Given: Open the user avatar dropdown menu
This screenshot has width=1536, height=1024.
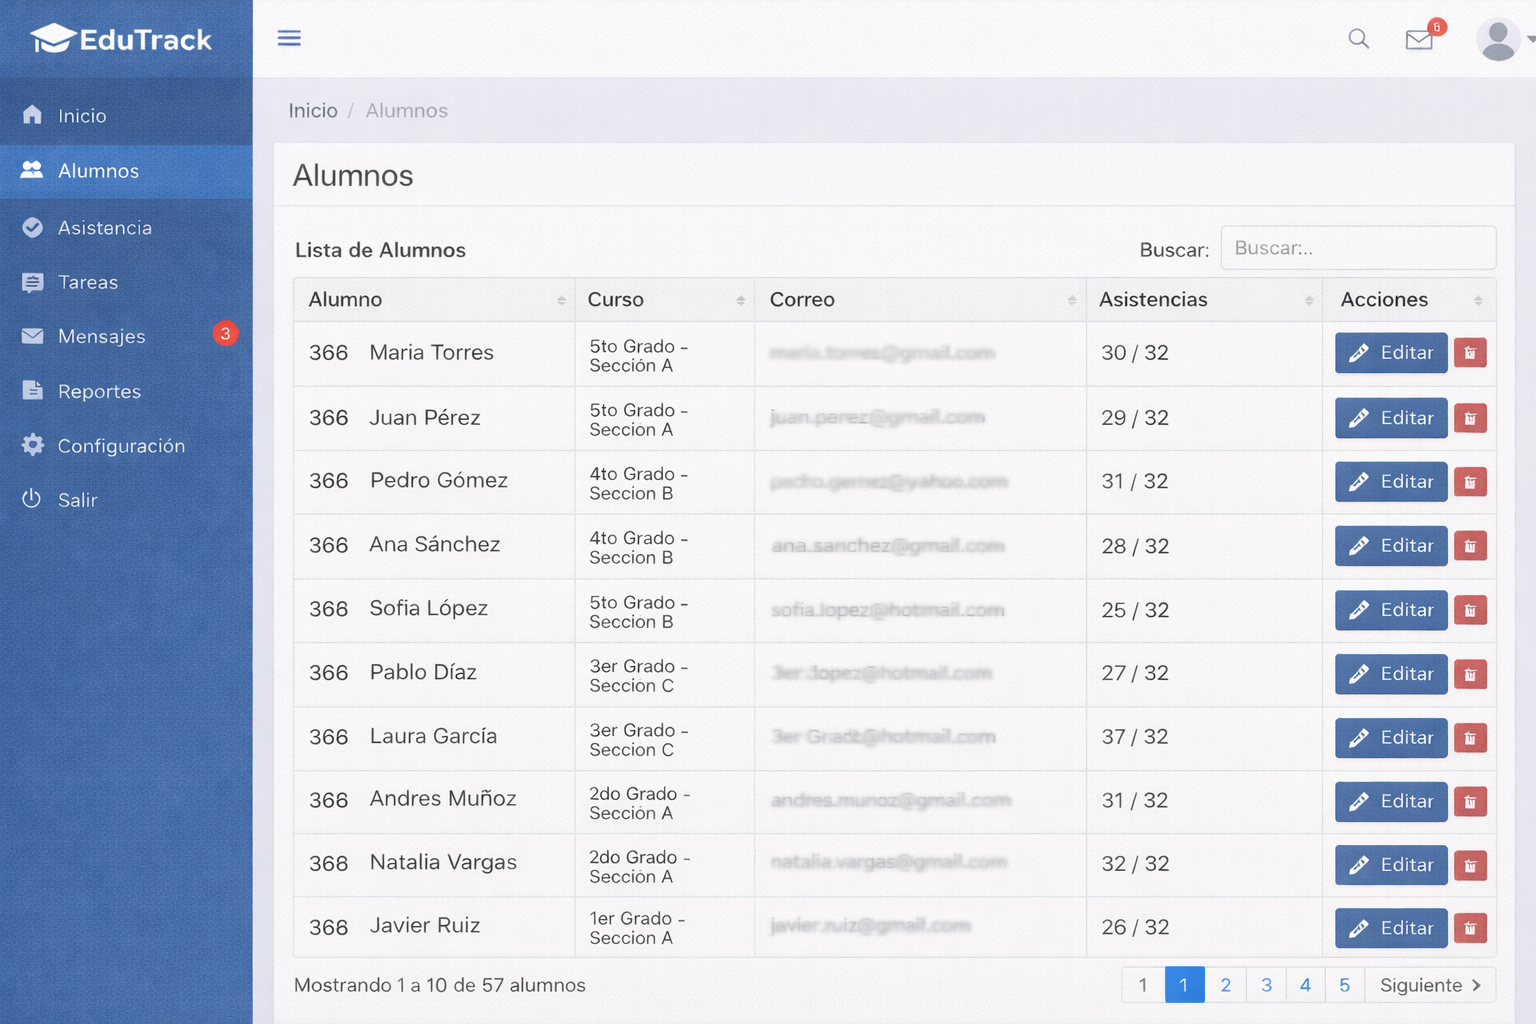Looking at the screenshot, I should (1497, 39).
